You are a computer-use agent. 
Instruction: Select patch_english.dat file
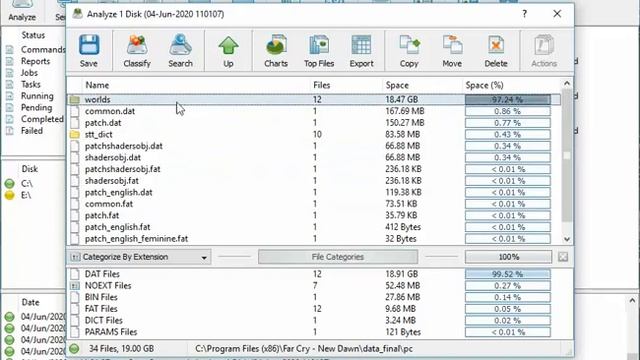tap(313, 192)
